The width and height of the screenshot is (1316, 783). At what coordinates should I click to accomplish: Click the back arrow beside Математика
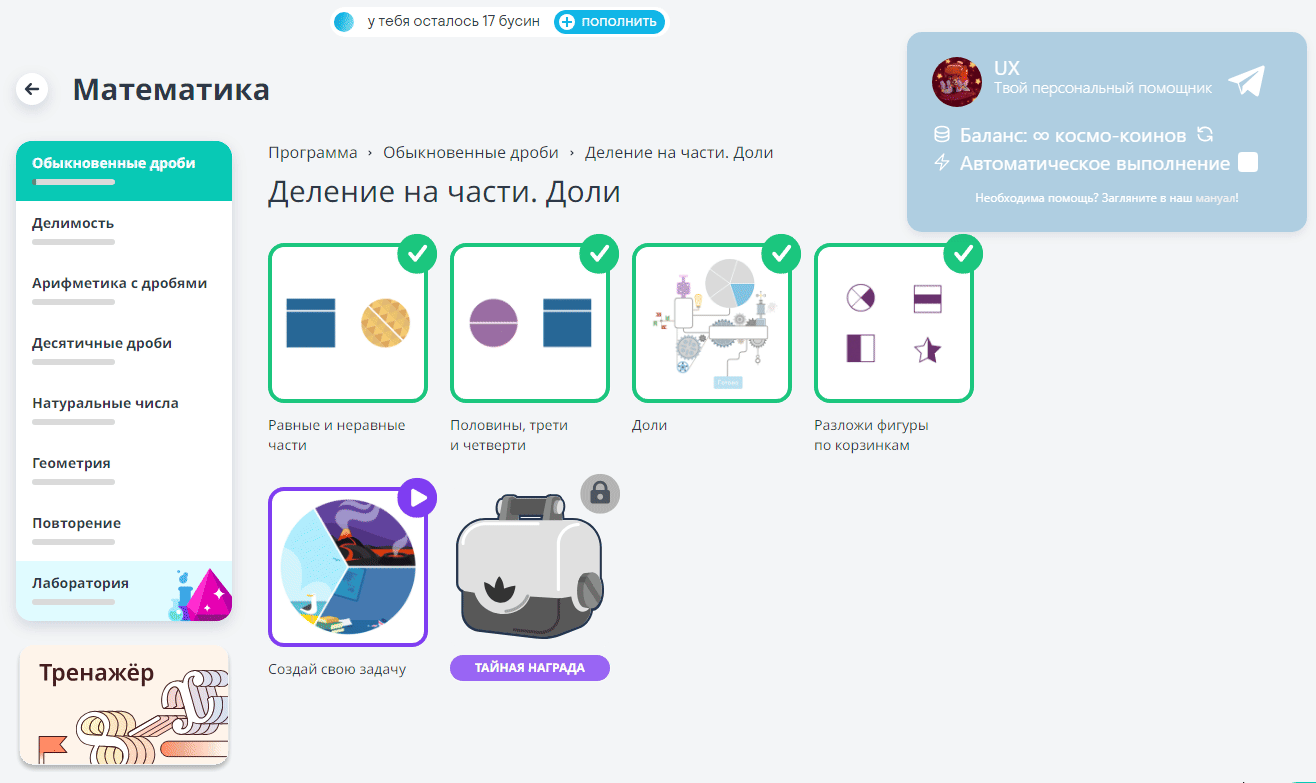click(x=31, y=89)
